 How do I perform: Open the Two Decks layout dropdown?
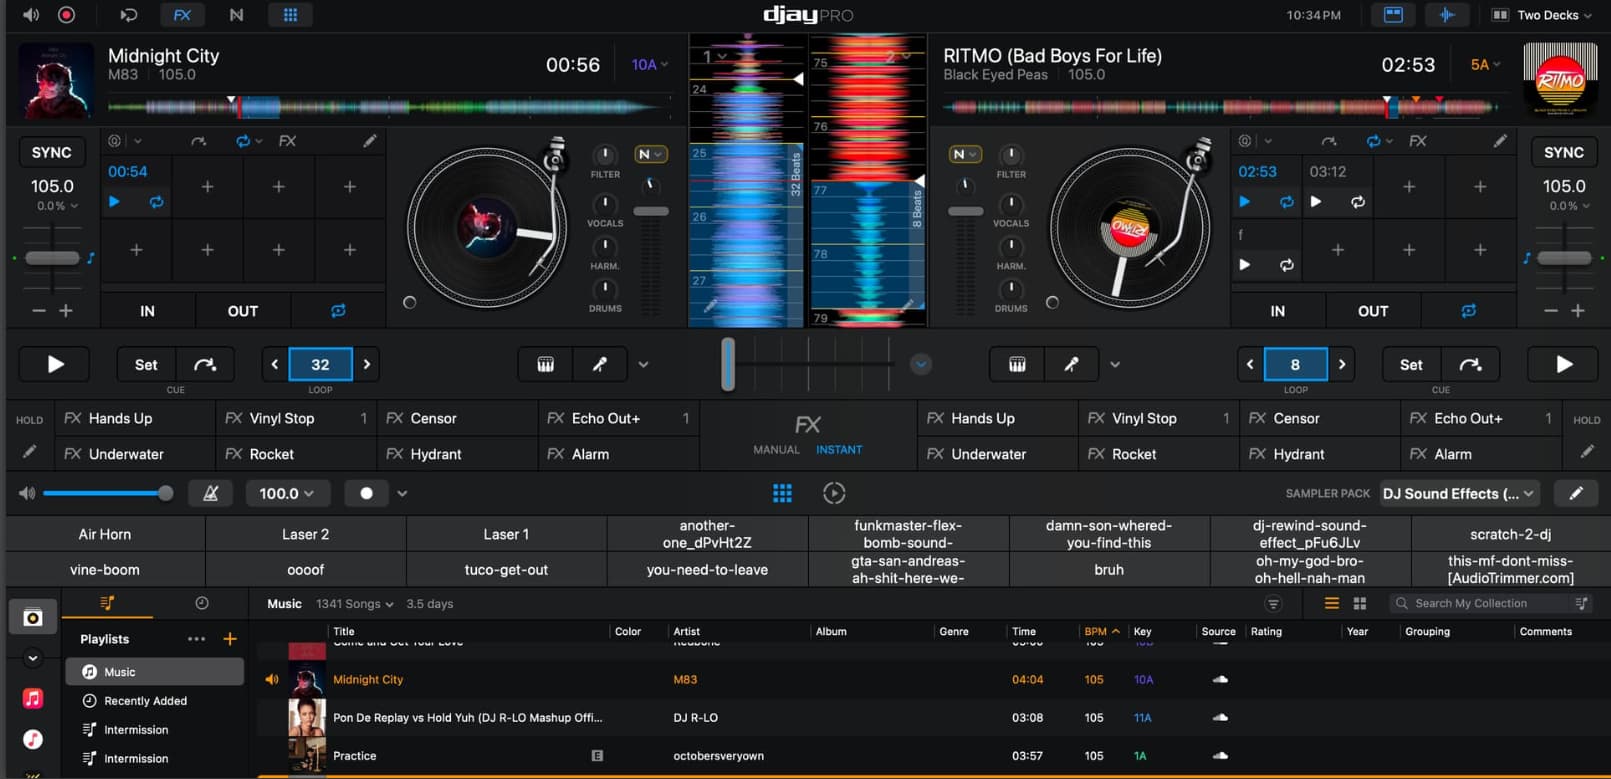pyautogui.click(x=1541, y=15)
